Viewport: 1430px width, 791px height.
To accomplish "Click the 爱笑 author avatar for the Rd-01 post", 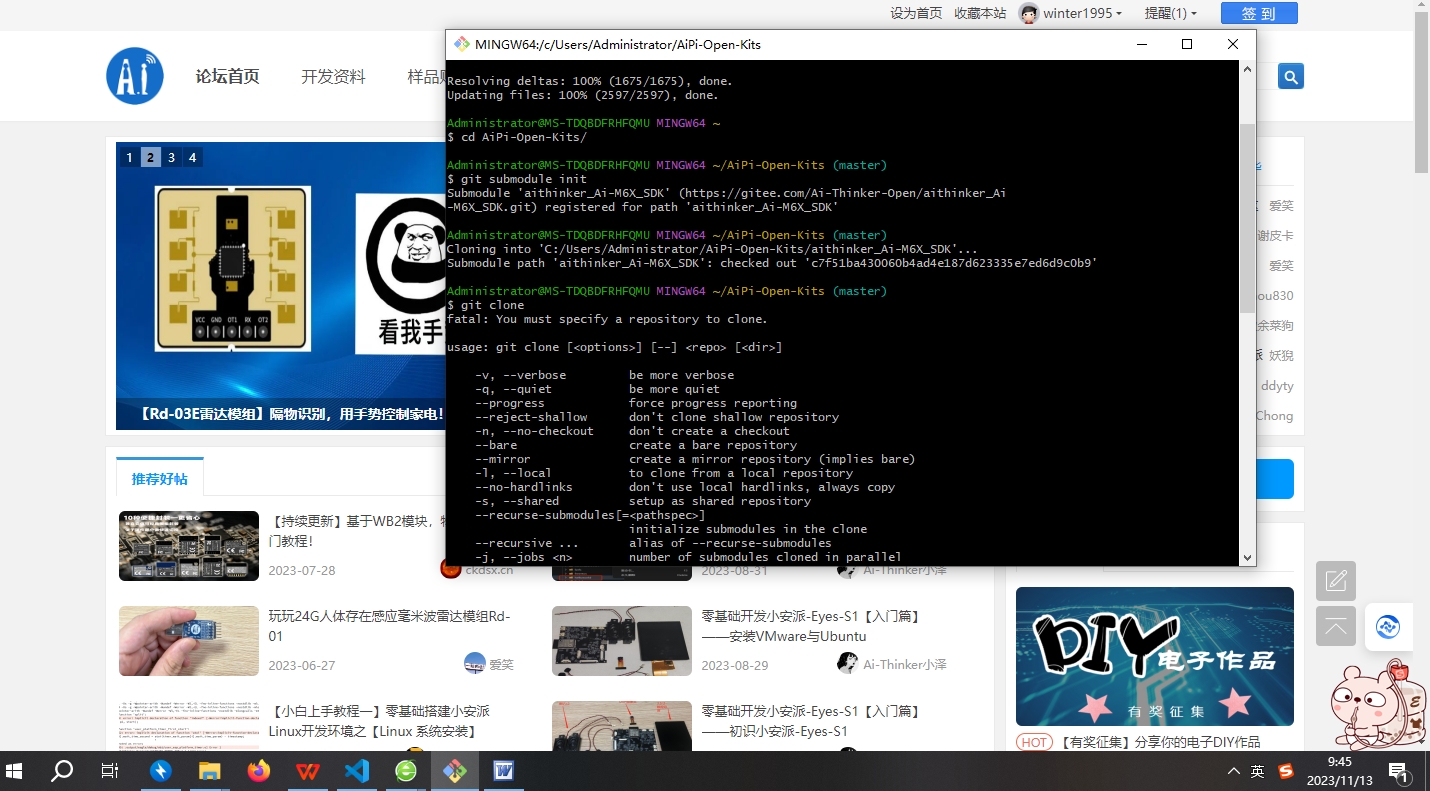I will click(475, 663).
